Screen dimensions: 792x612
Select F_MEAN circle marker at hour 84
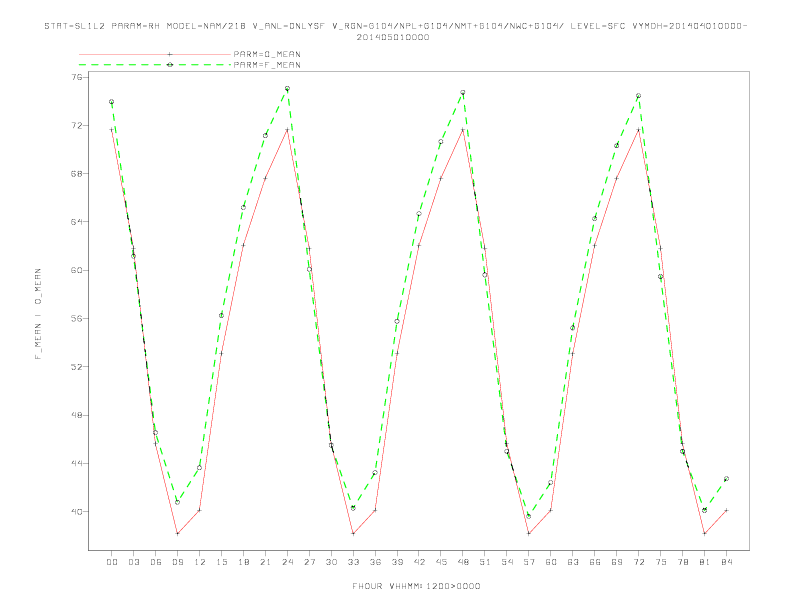point(726,478)
